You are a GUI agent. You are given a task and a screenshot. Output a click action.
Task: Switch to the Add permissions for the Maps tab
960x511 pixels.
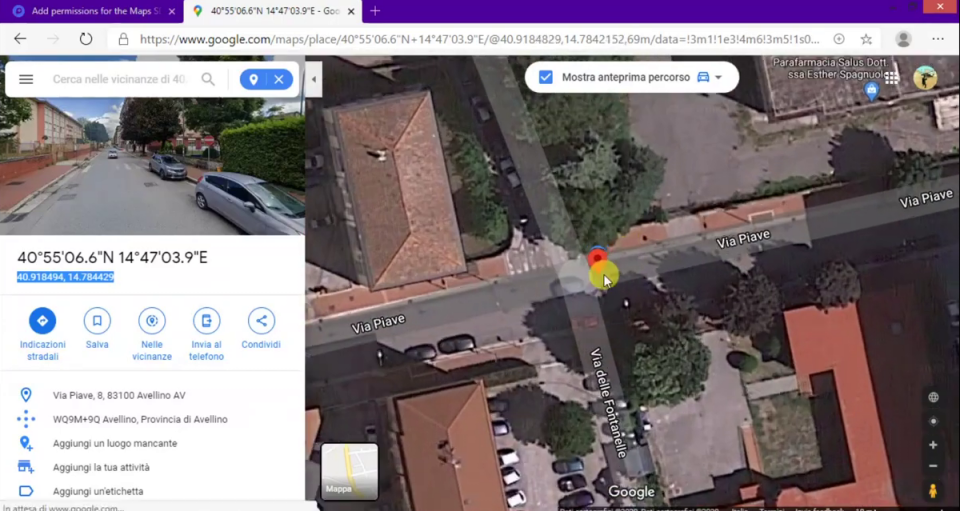coord(91,11)
